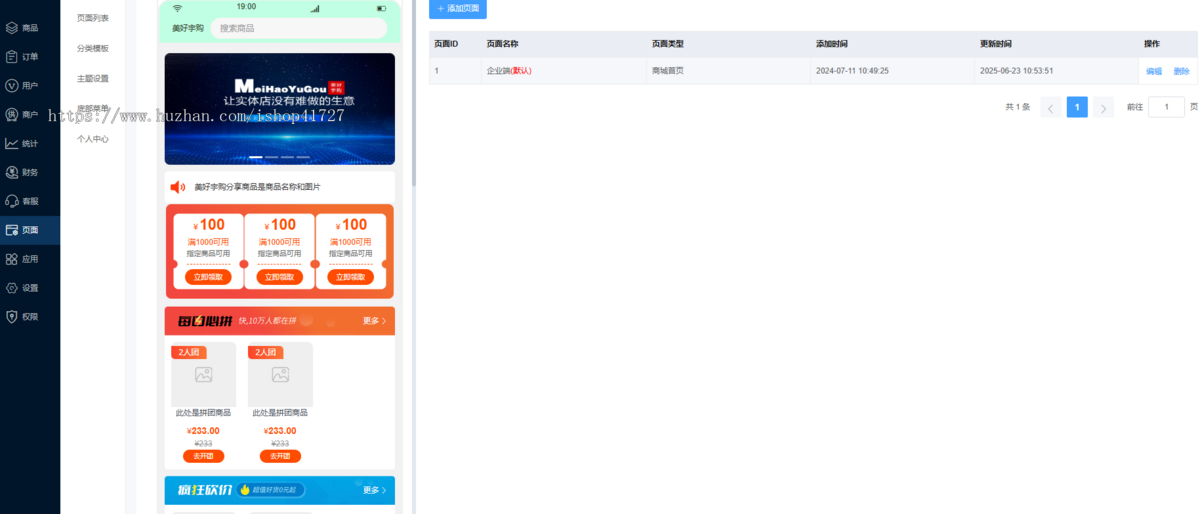Screen dimensions: 1200x514
Task: Click the battery icon in phone preview
Action: coord(380,8)
